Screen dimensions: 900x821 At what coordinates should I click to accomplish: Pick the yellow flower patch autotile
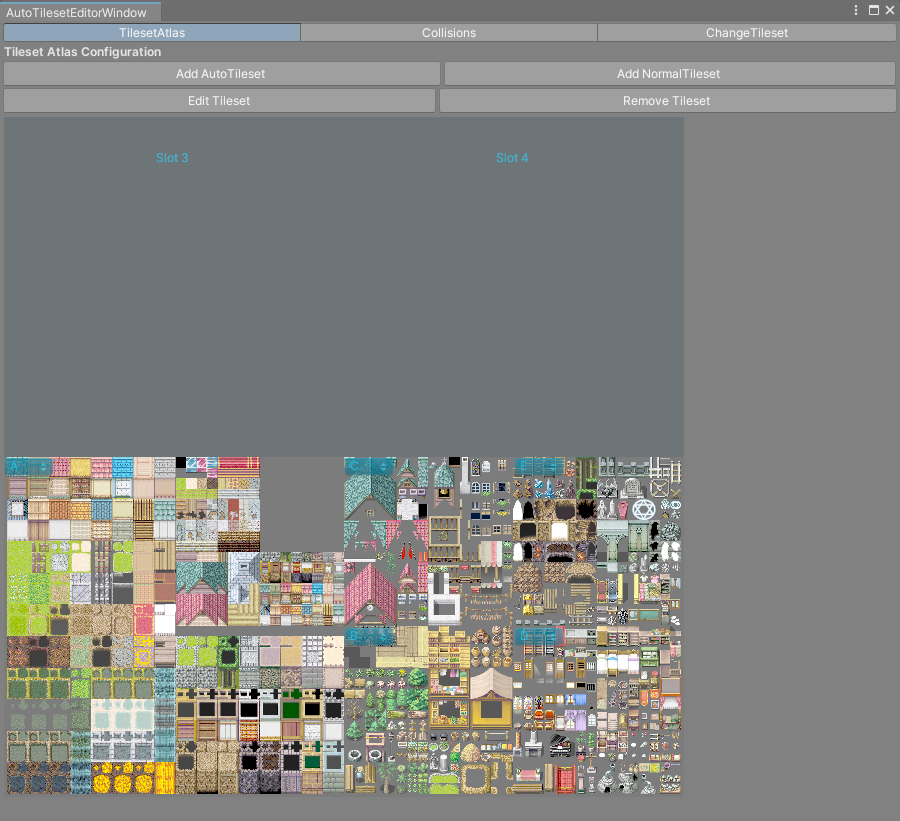tap(122, 778)
